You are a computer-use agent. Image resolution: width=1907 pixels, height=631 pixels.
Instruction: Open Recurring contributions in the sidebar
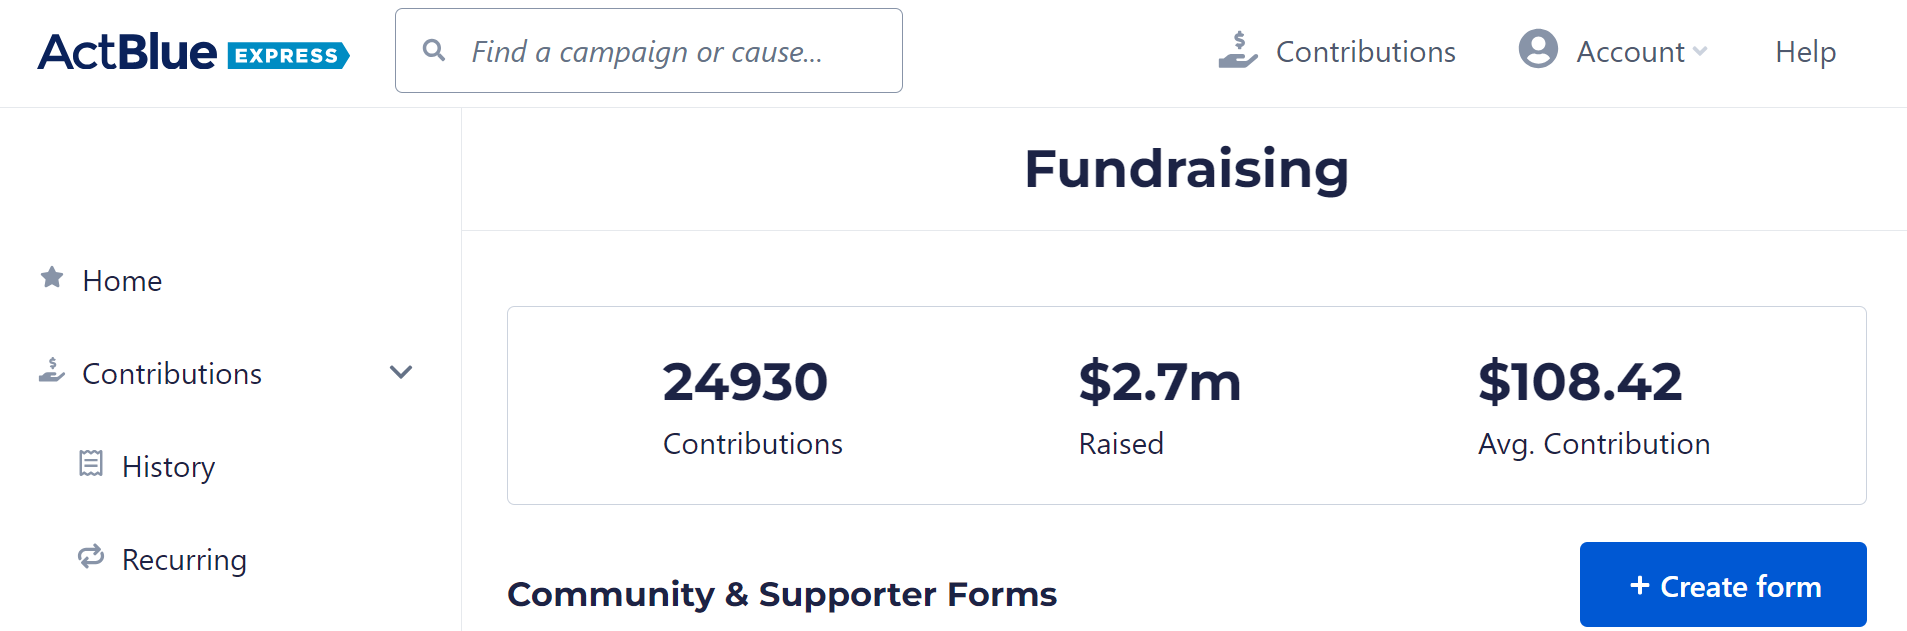click(184, 560)
